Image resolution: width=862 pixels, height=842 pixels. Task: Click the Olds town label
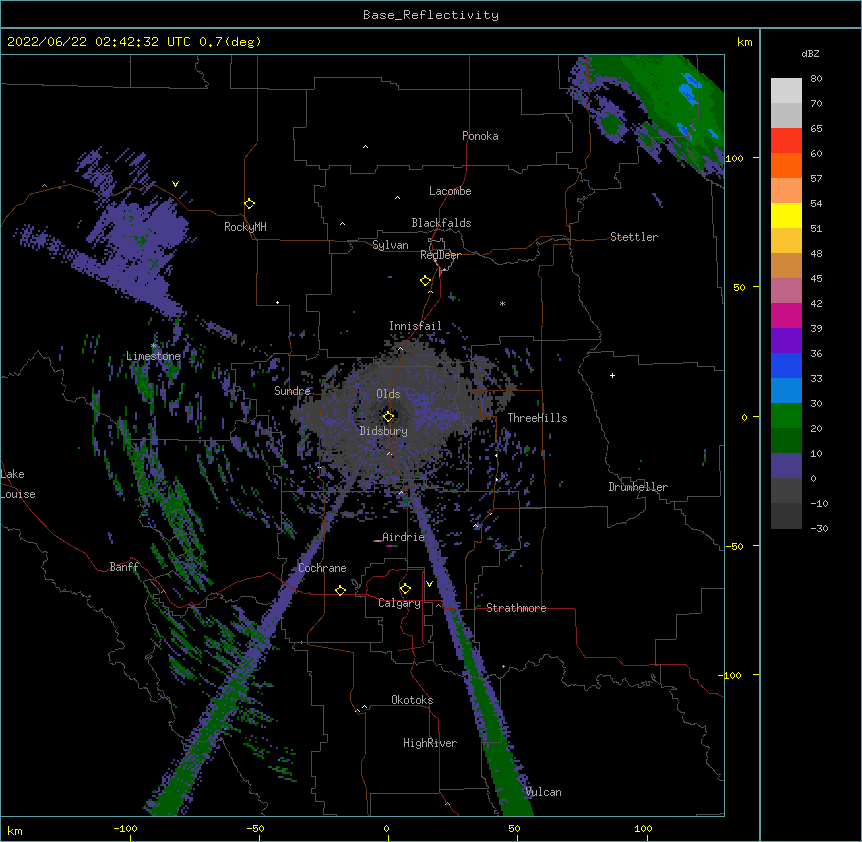tap(388, 394)
